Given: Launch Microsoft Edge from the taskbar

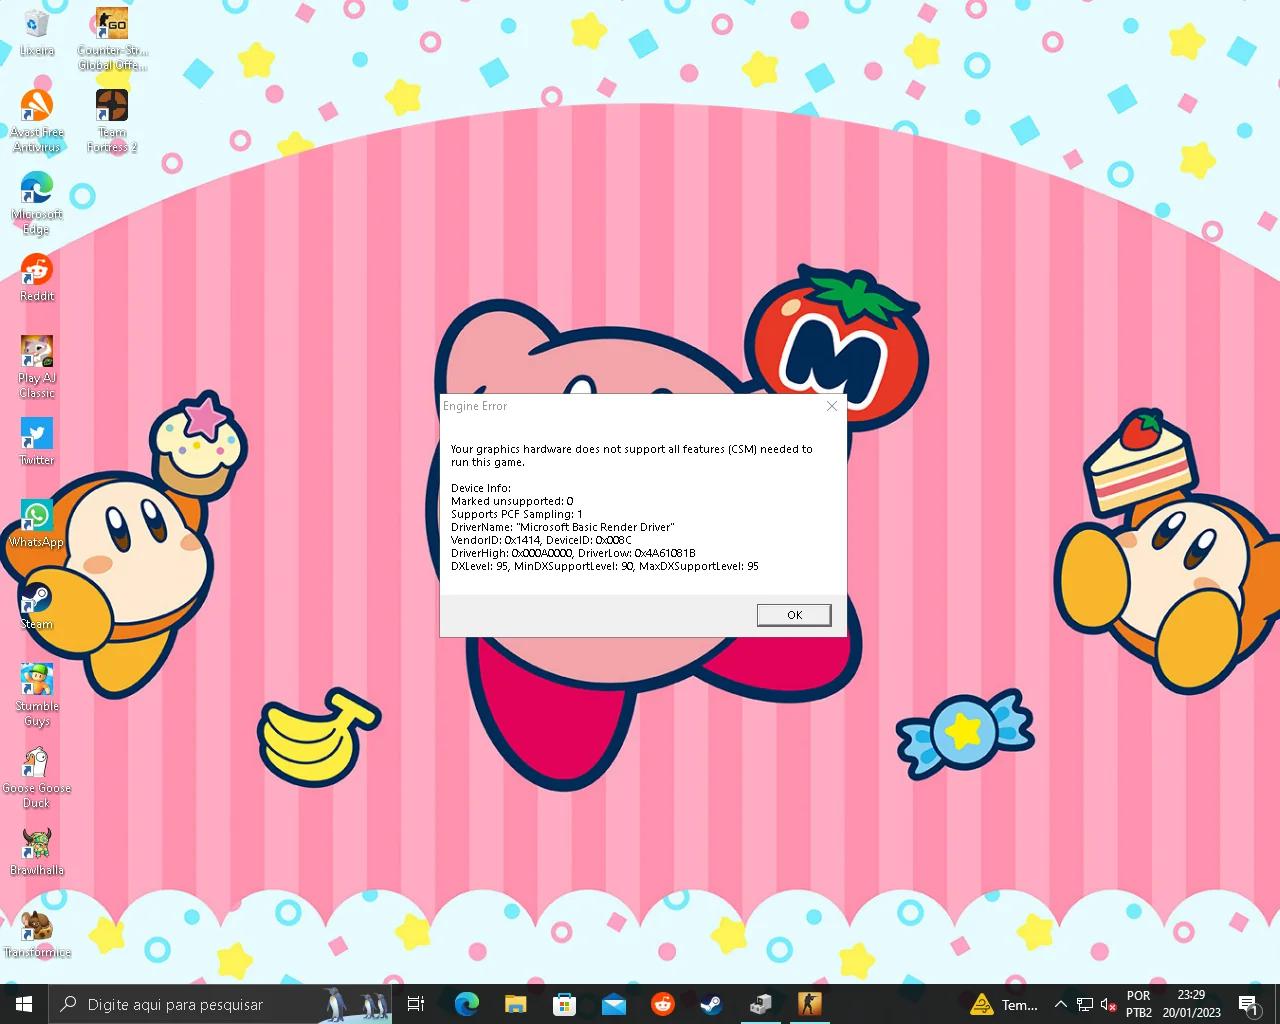Looking at the screenshot, I should point(466,1004).
